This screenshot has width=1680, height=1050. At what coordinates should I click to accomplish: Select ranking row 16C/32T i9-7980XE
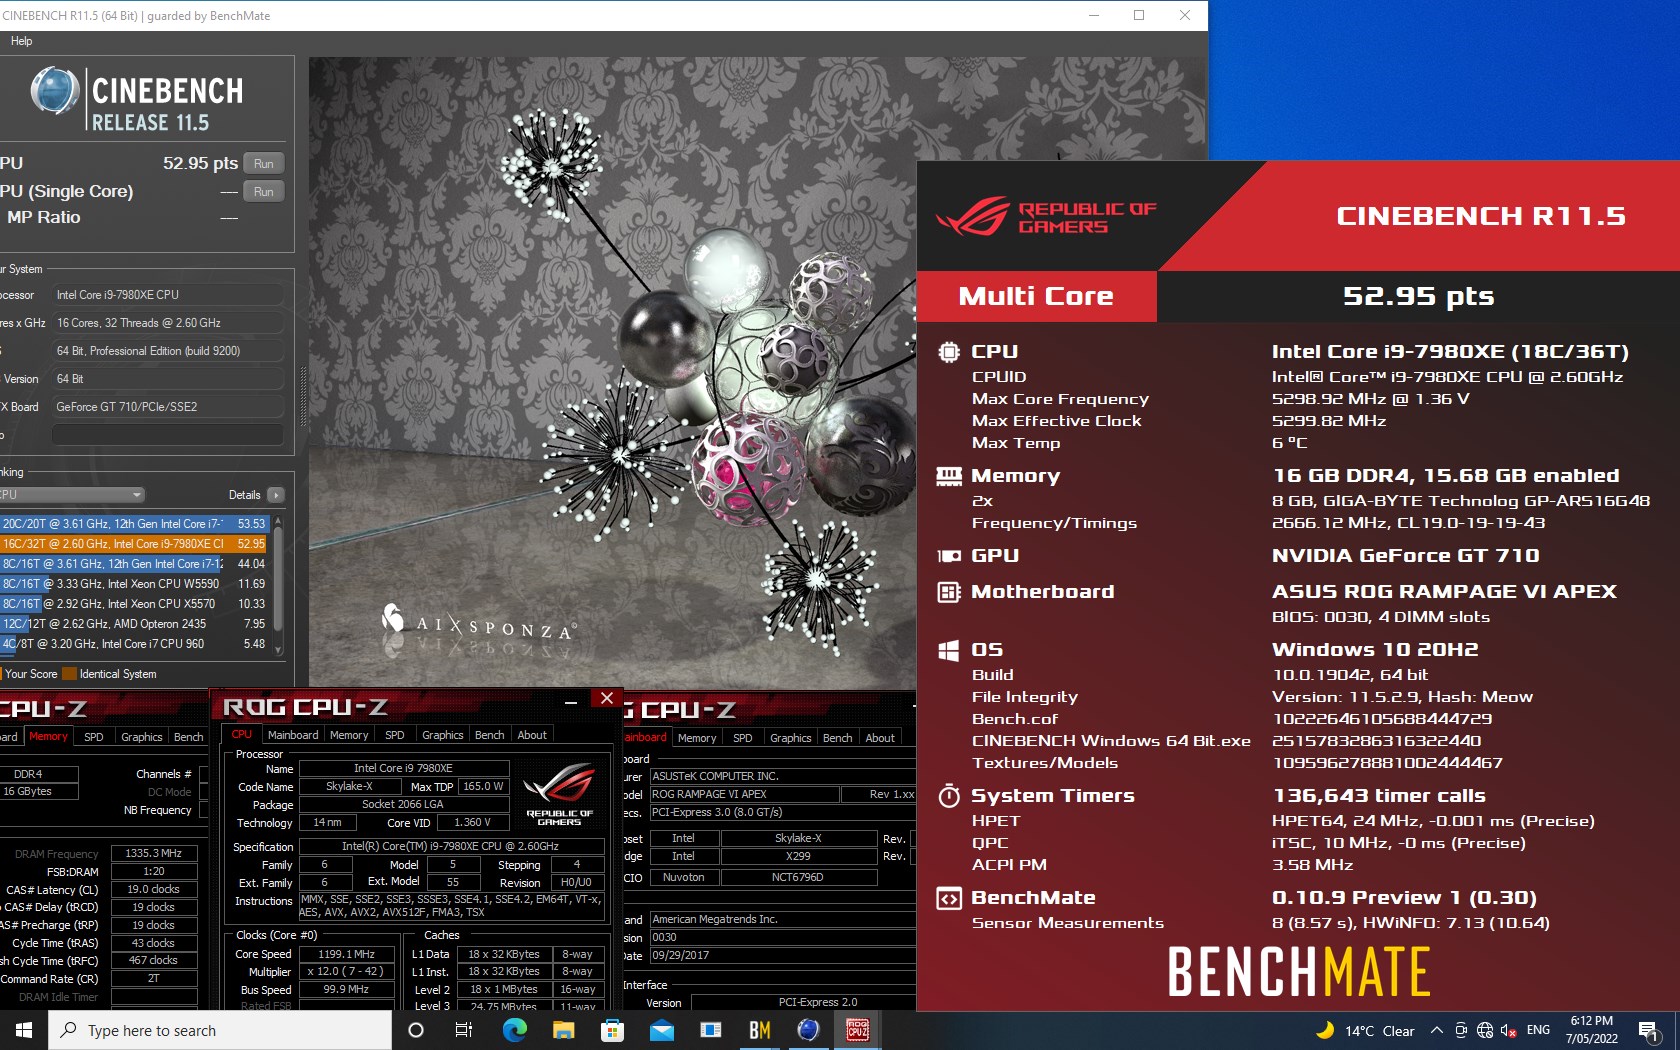134,543
